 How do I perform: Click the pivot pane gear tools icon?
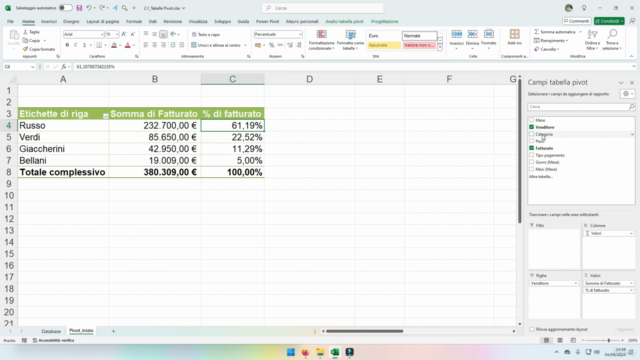626,94
